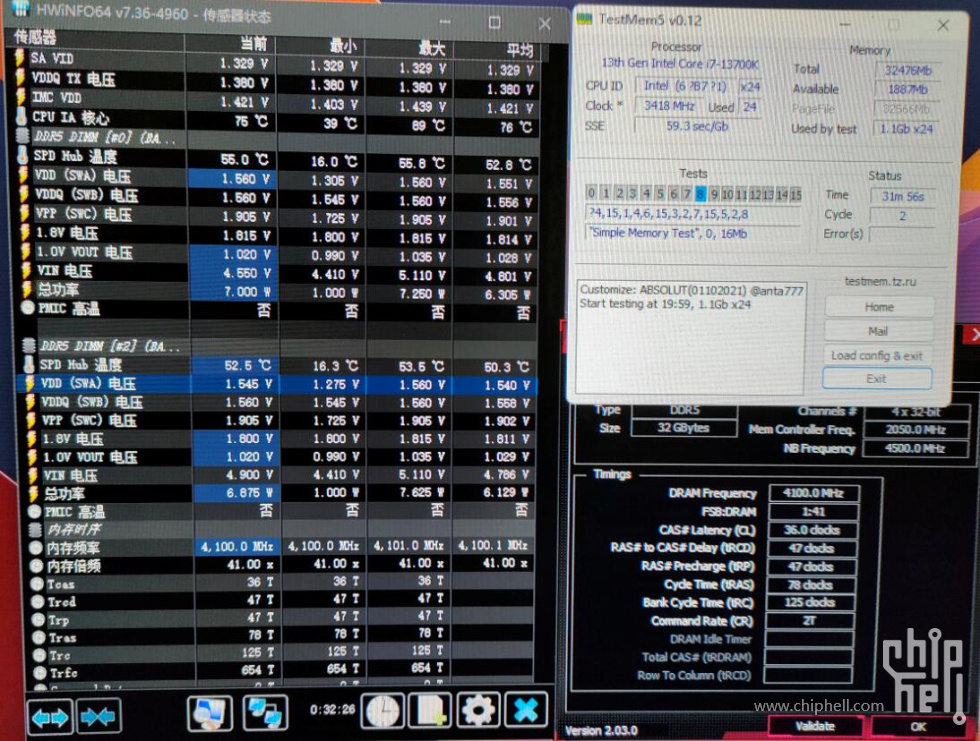The height and width of the screenshot is (741, 980).
Task: Click the TestMem5 title bar app icon
Action: pyautogui.click(x=585, y=18)
